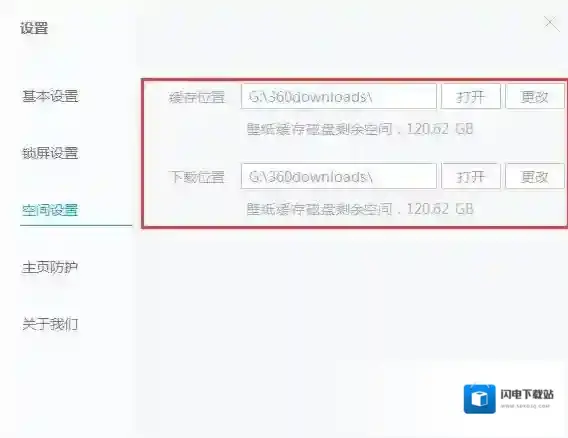Viewport: 568px width, 438px height.
Task: Switch to the 锁屏设置 tab
Action: [x=50, y=153]
